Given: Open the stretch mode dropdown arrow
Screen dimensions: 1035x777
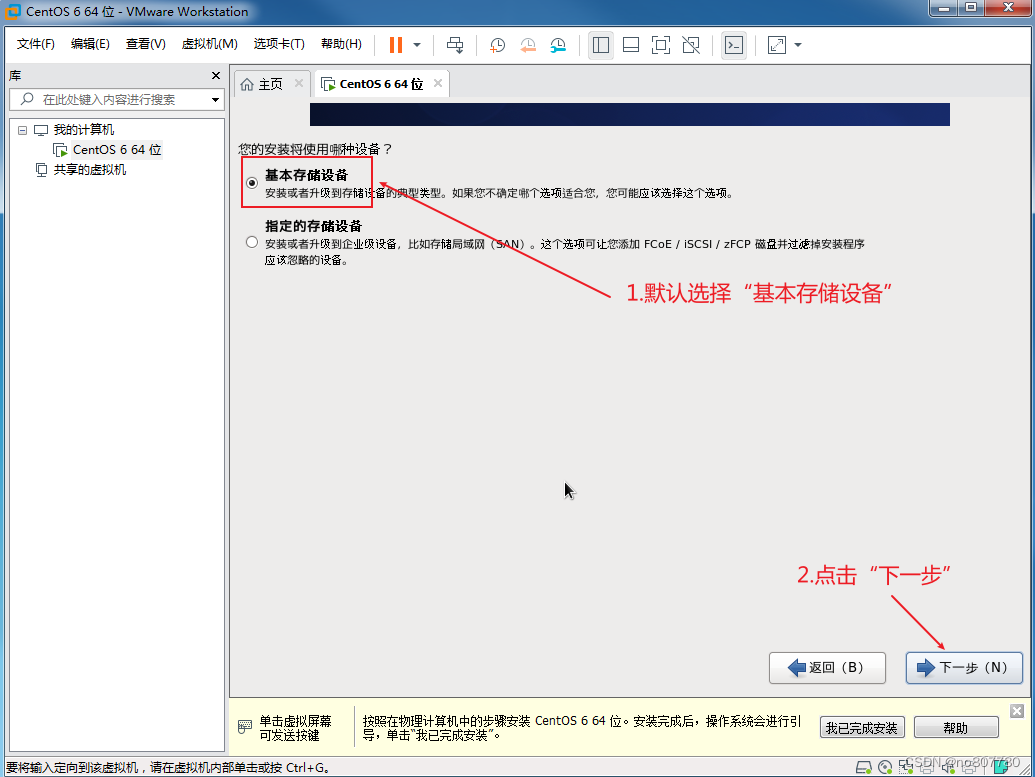Looking at the screenshot, I should [795, 45].
